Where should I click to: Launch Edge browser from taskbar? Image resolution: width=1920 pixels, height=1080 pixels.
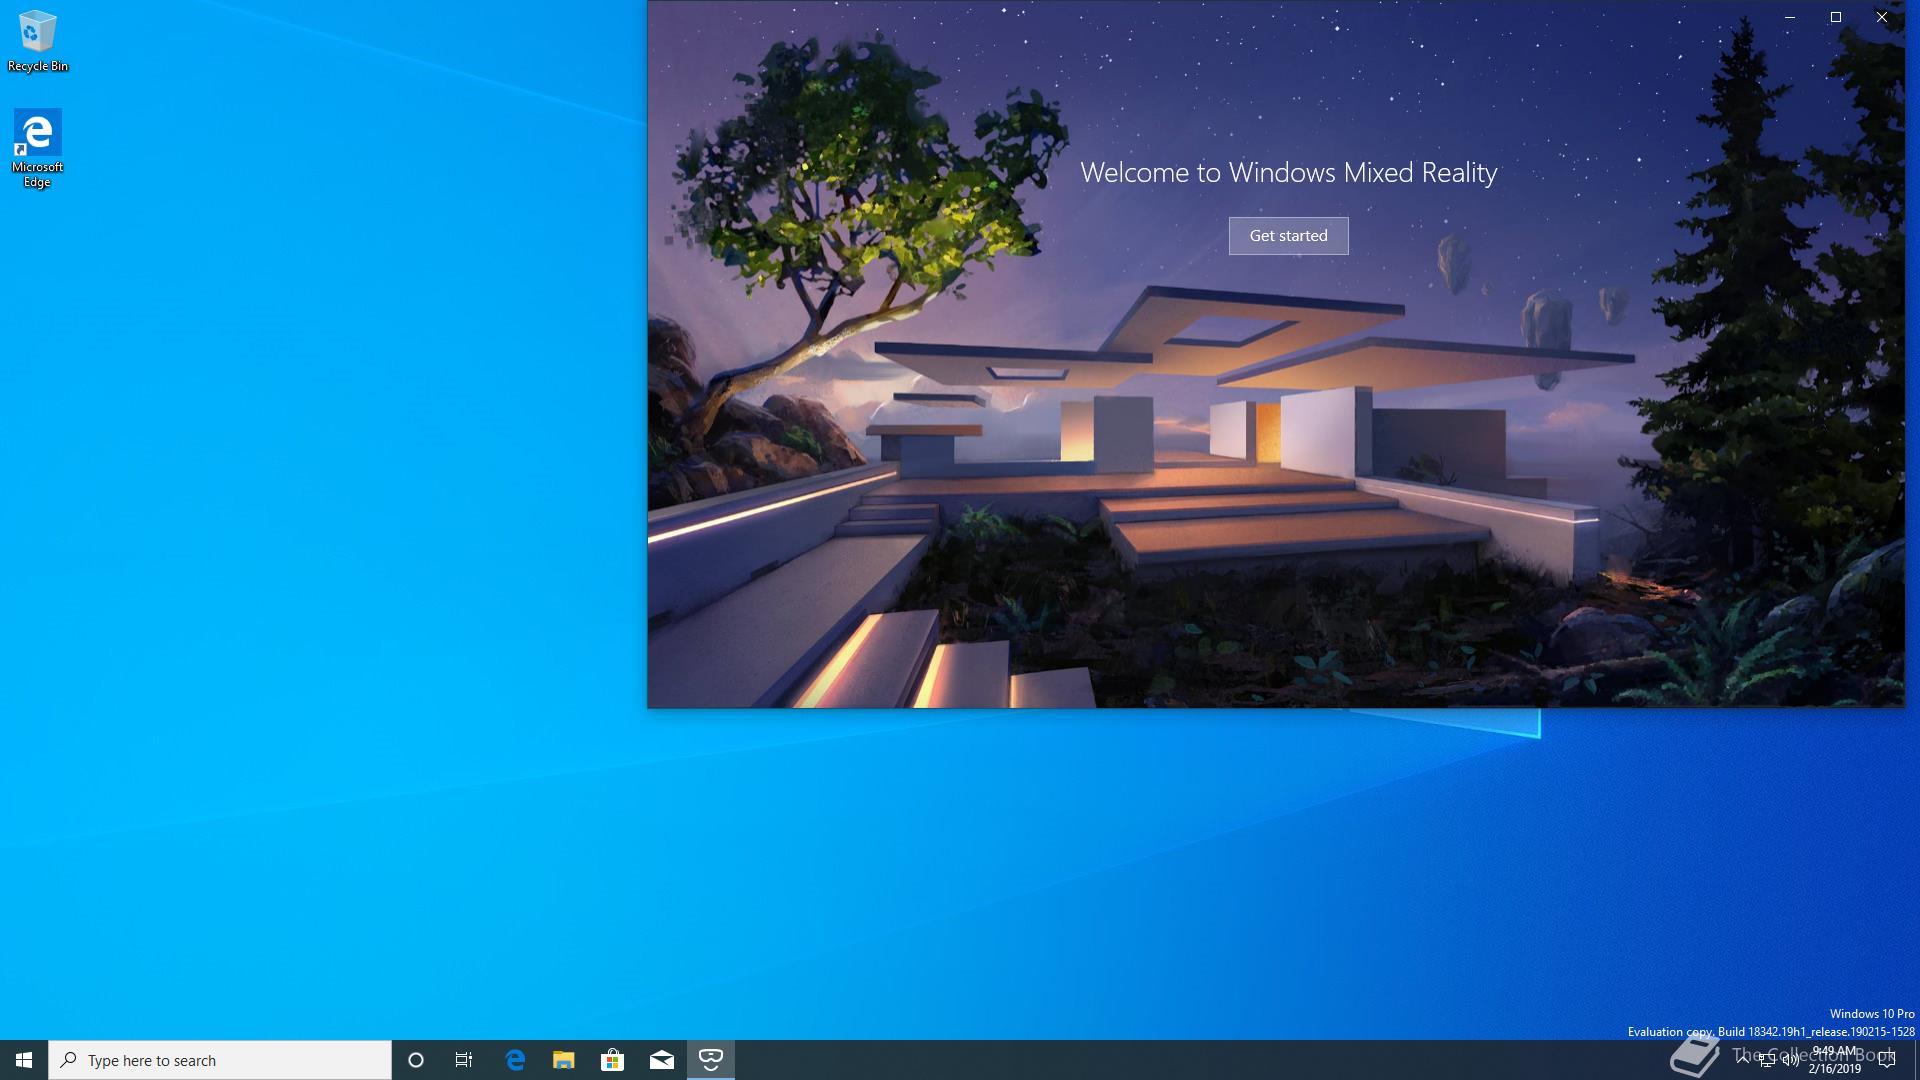pos(515,1060)
